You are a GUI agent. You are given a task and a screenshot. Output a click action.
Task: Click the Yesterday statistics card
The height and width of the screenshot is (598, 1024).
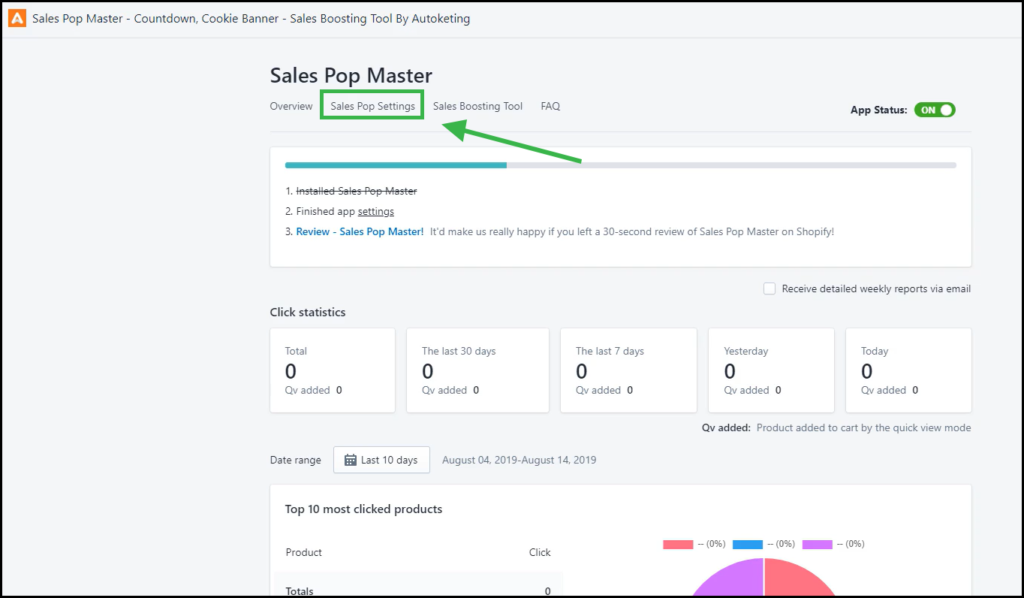click(771, 370)
